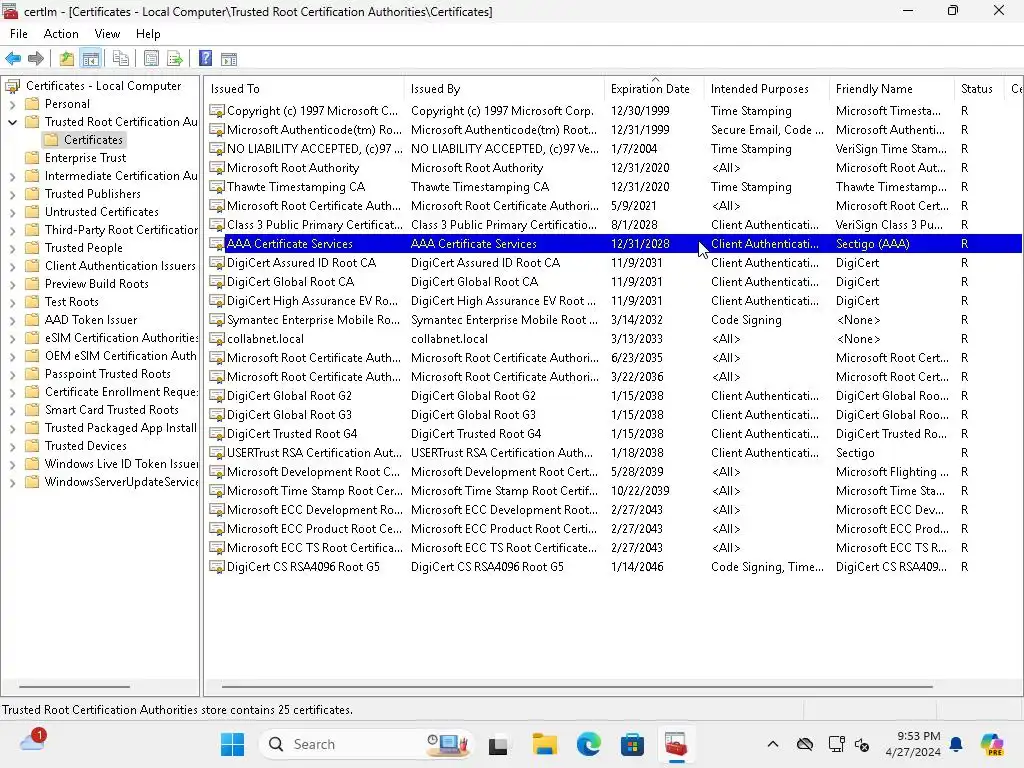This screenshot has width=1024, height=768.
Task: Click certificate icon of Microsoft Root Authority
Action: (217, 168)
